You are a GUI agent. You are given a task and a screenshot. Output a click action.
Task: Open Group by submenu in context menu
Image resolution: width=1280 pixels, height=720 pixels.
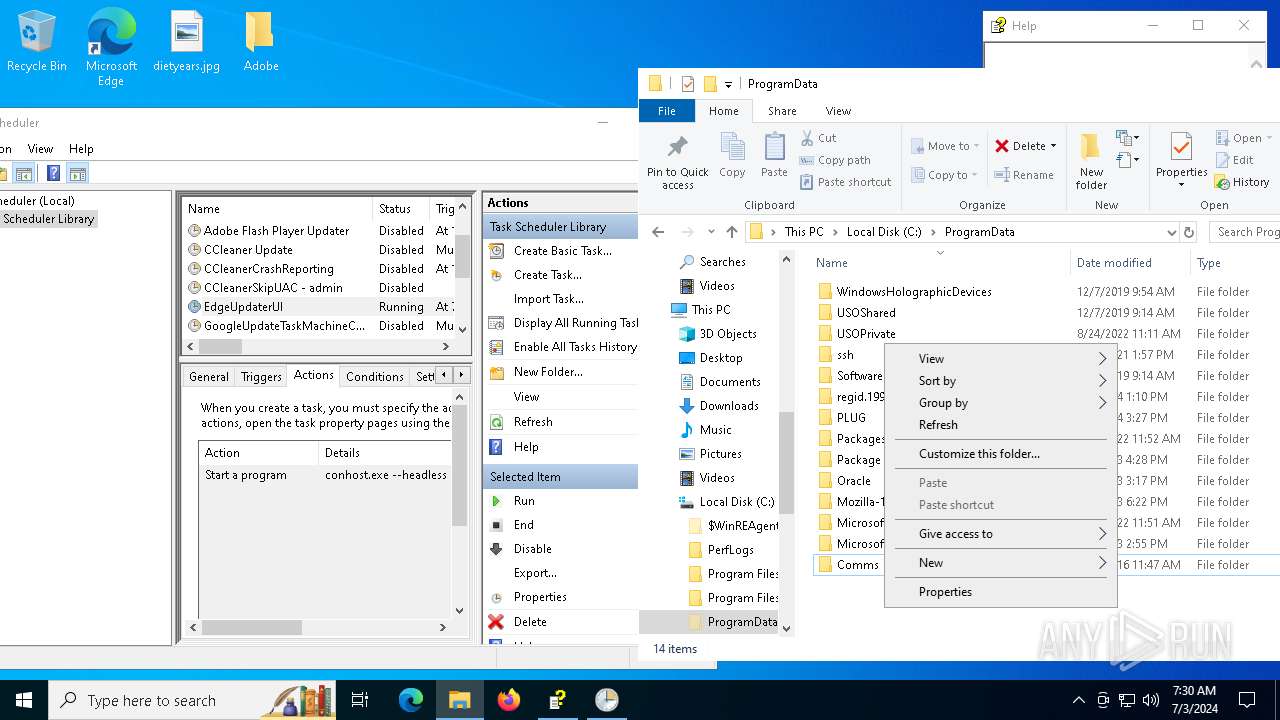pyautogui.click(x=1001, y=403)
